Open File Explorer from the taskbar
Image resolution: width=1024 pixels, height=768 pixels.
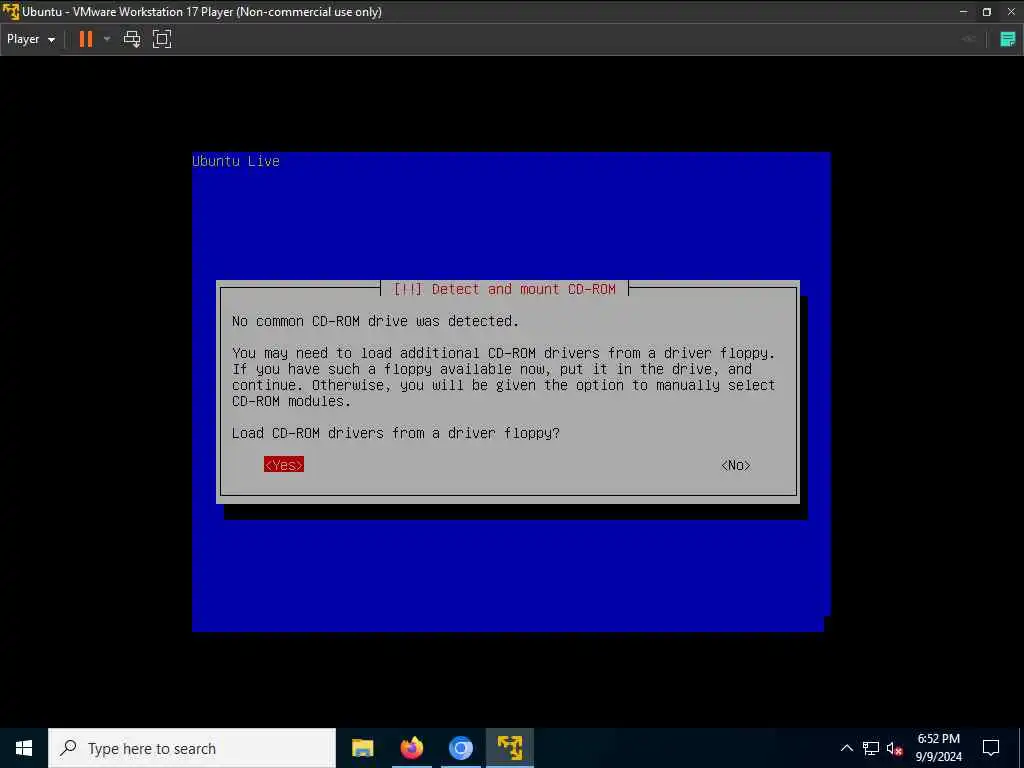point(362,748)
